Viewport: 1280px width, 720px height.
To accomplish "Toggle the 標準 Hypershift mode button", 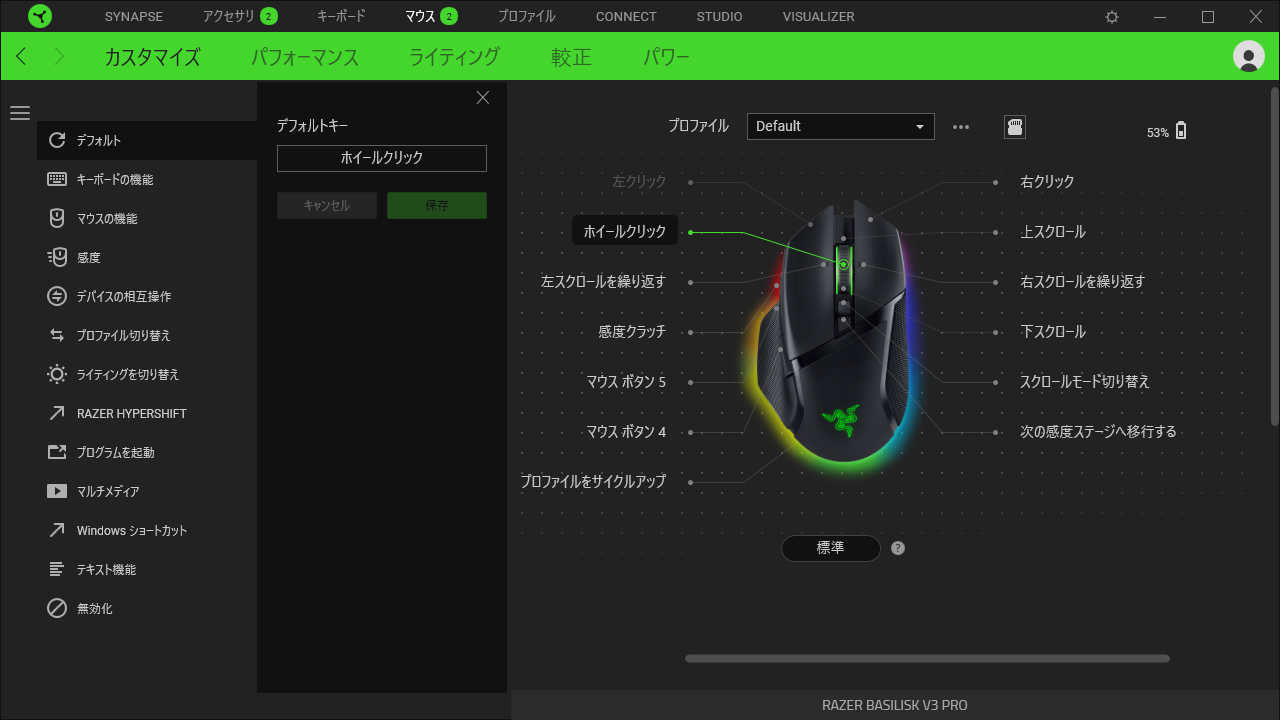I will click(x=831, y=548).
